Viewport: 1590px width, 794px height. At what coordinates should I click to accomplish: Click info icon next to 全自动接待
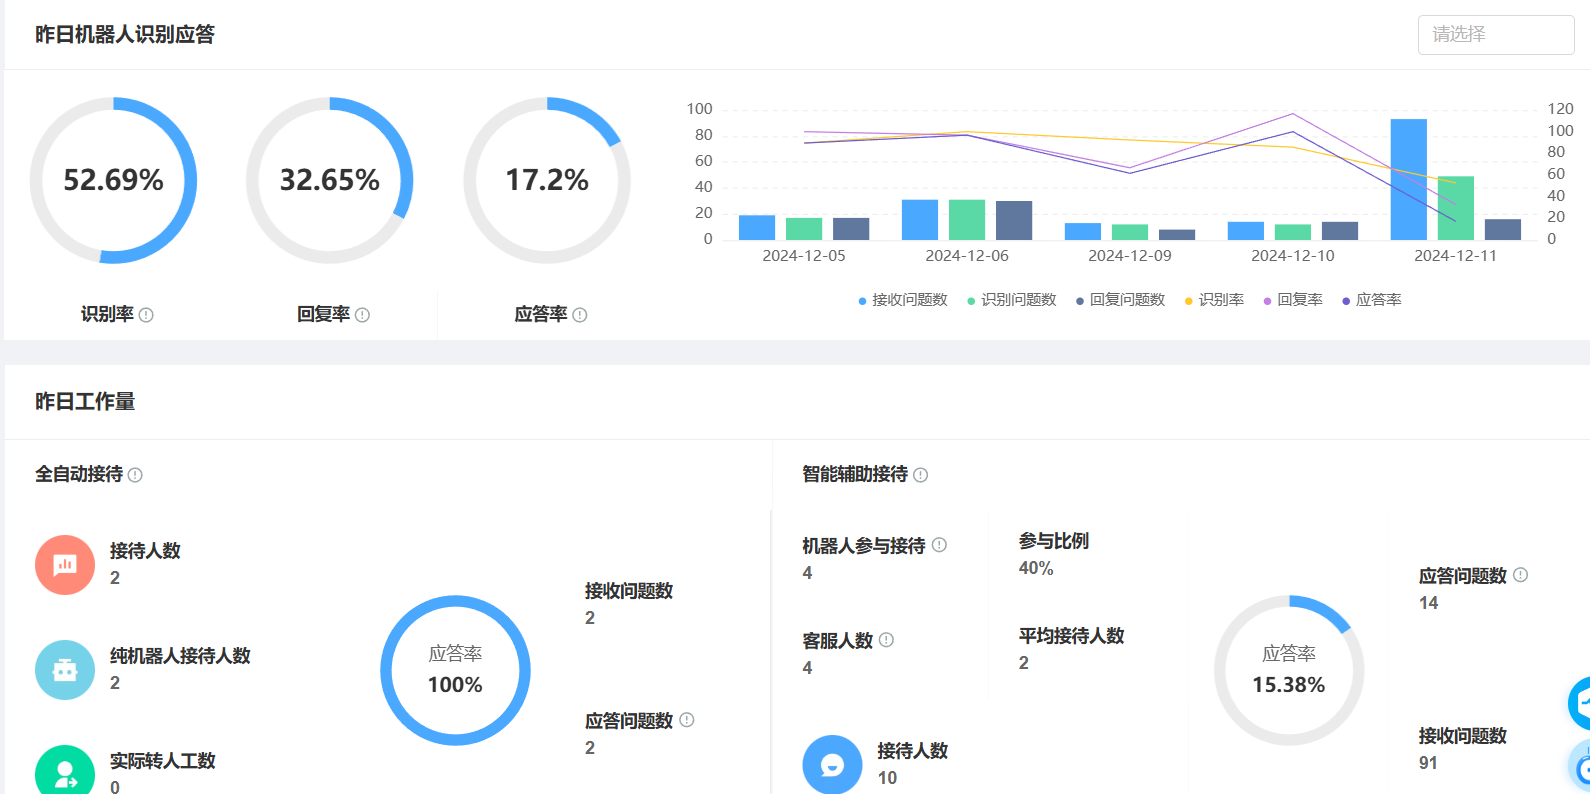coord(135,475)
